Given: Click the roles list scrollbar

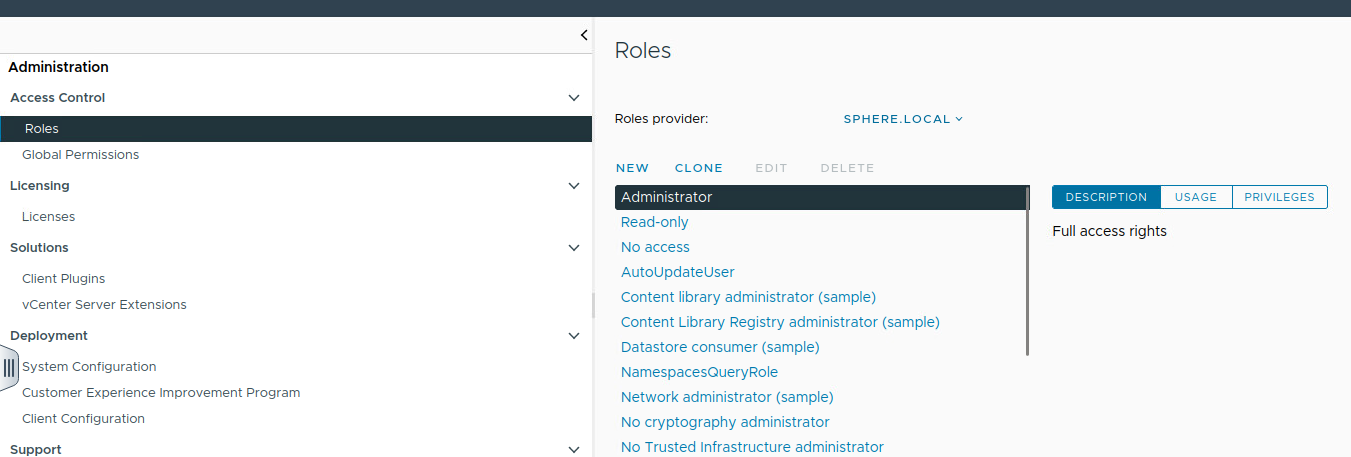Looking at the screenshot, I should point(1027,272).
